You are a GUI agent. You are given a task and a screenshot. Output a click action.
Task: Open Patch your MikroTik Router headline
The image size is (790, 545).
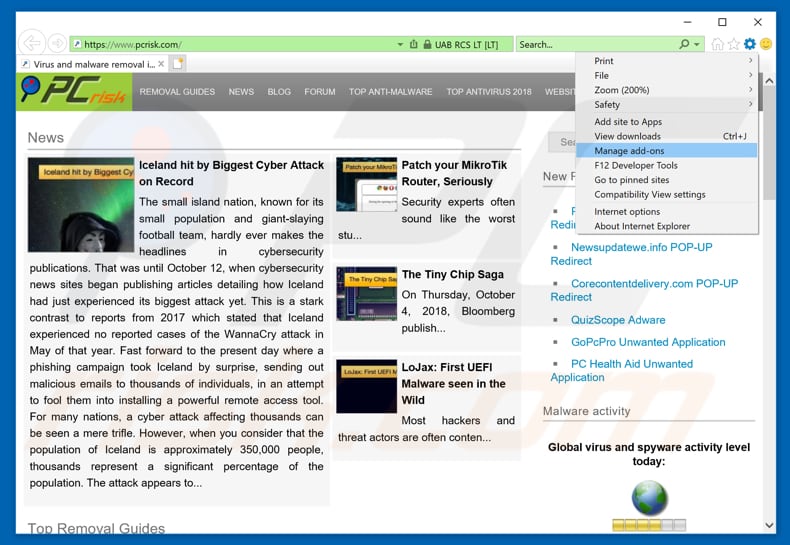(454, 173)
